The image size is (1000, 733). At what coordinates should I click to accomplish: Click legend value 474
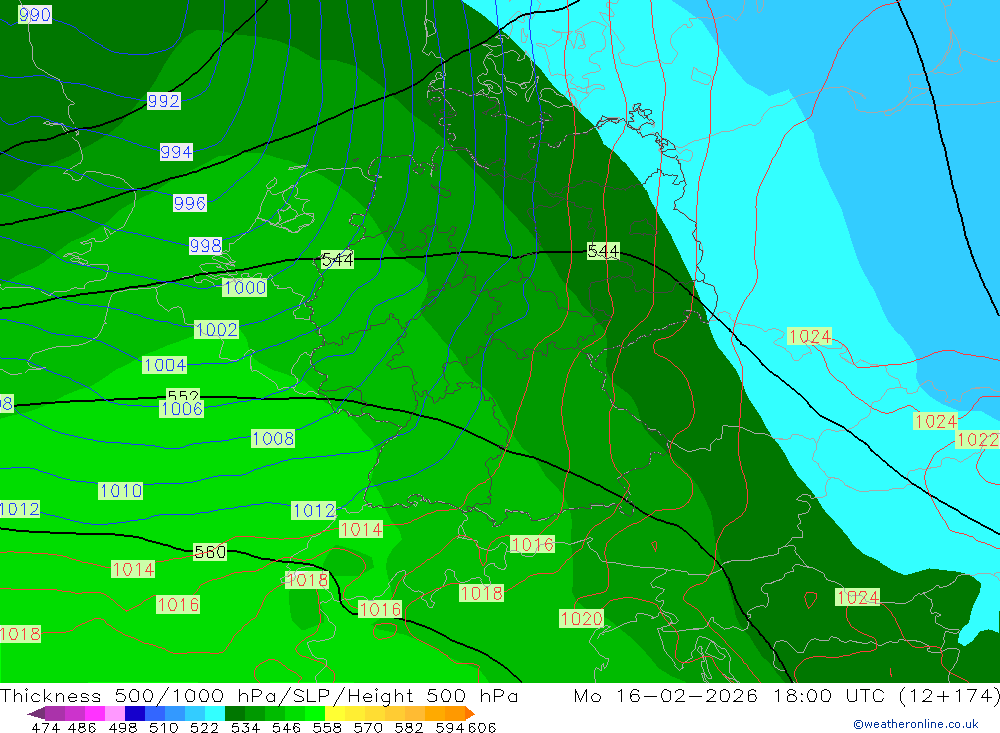coord(45,728)
